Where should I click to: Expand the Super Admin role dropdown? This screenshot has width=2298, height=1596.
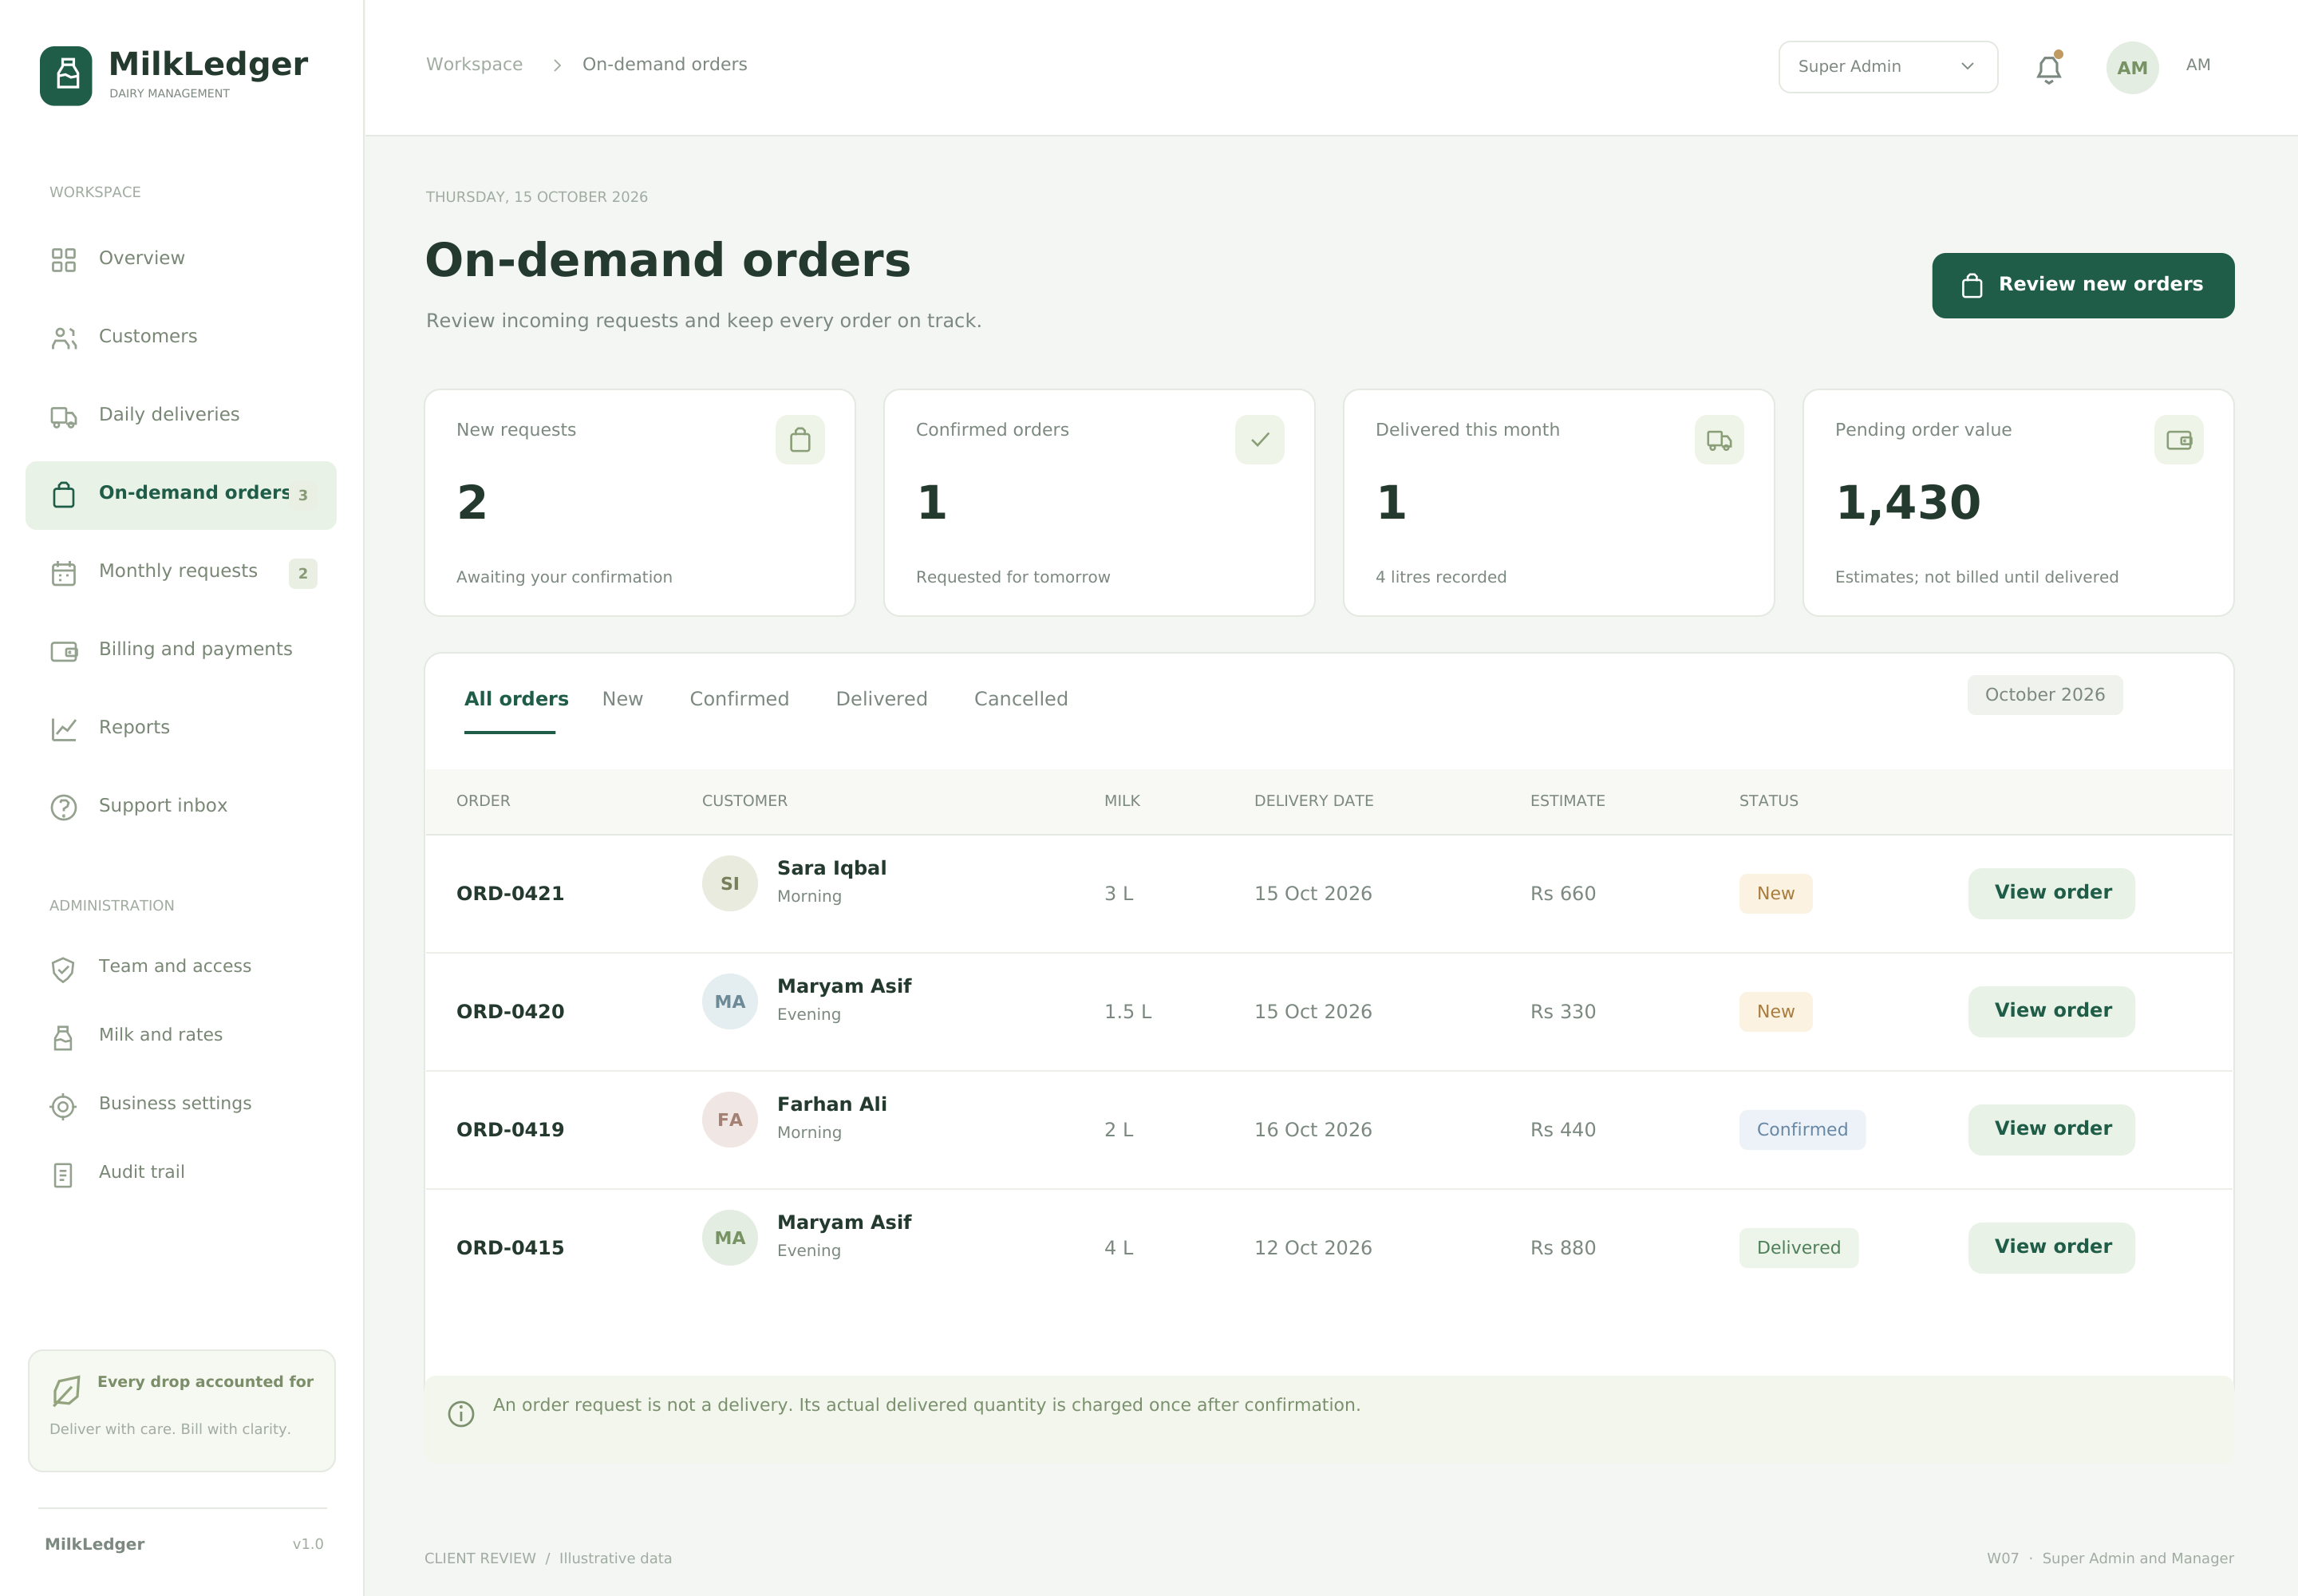1888,67
